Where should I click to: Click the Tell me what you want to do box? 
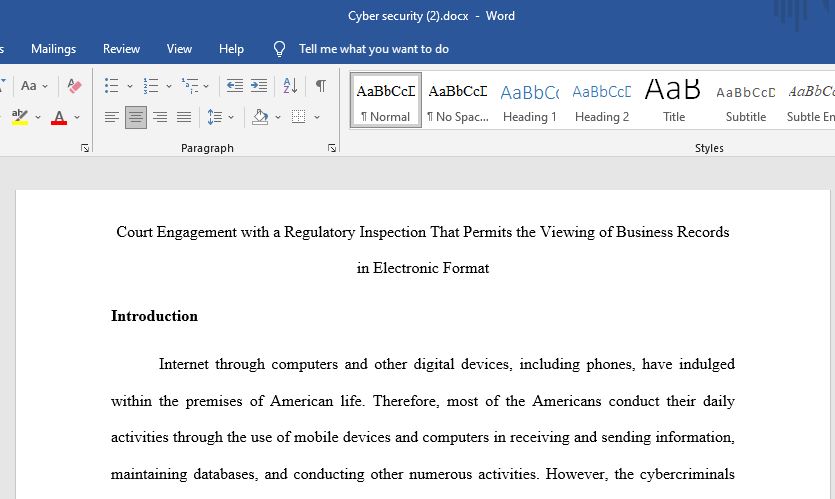pyautogui.click(x=373, y=49)
